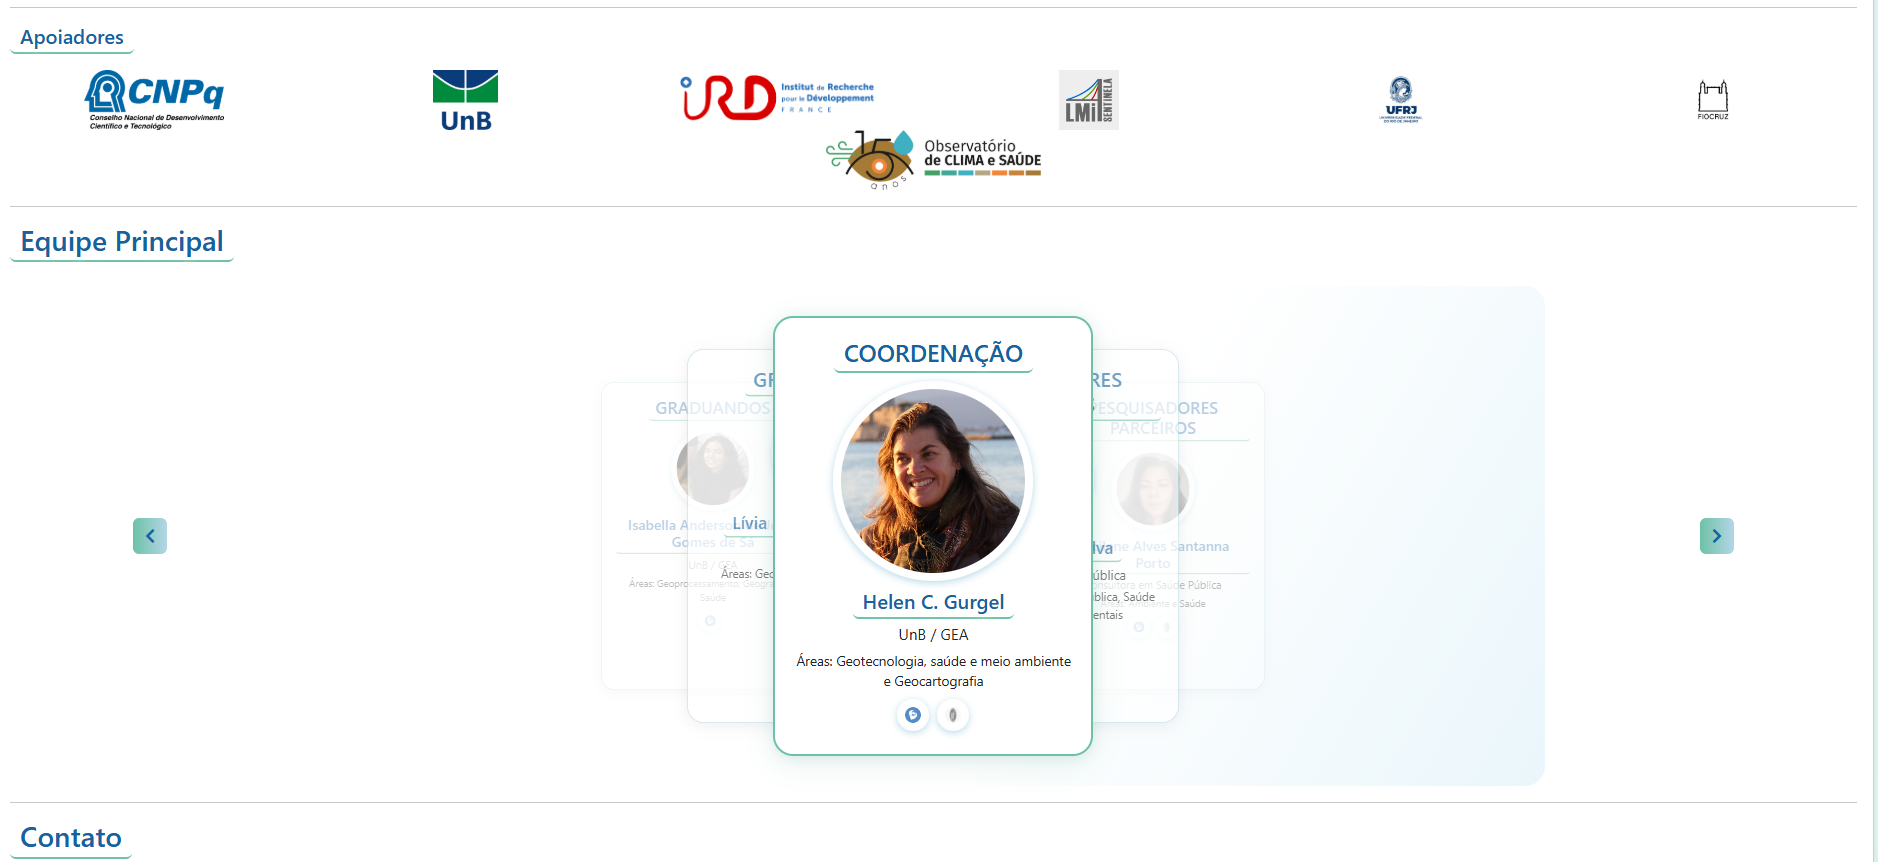Click the IRD France logo

(x=777, y=98)
